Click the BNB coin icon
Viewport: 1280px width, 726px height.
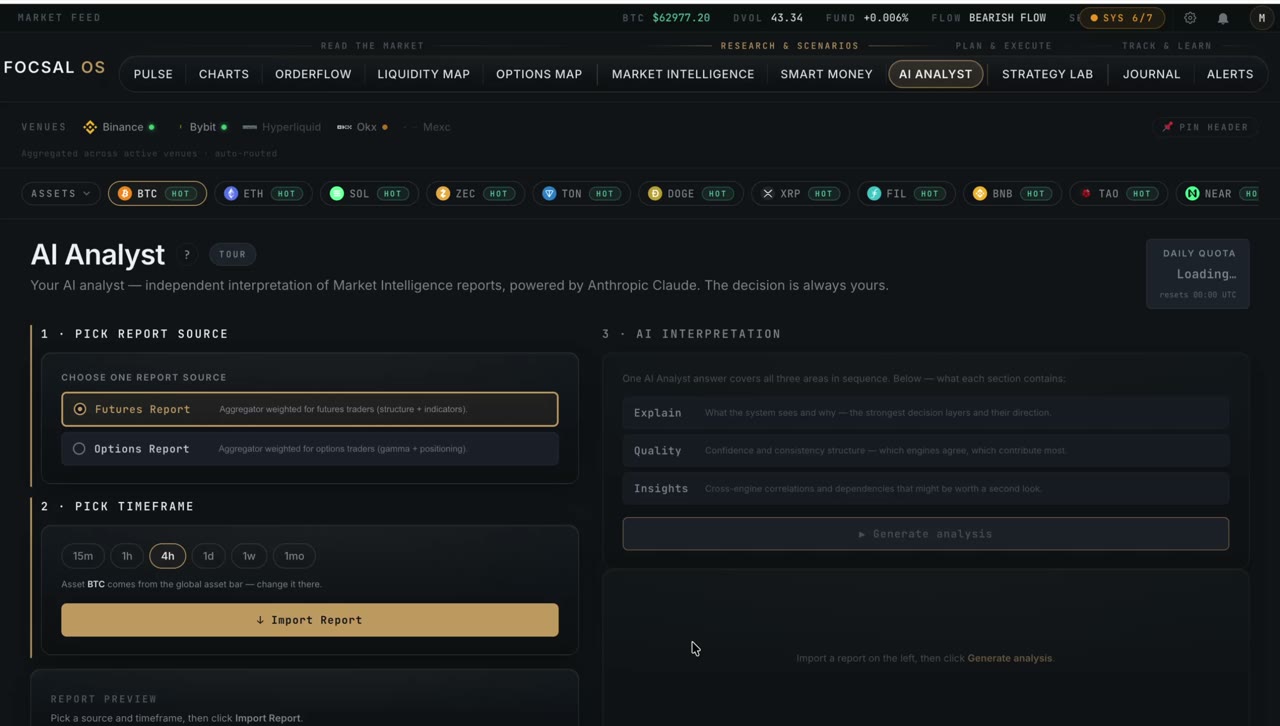point(980,193)
